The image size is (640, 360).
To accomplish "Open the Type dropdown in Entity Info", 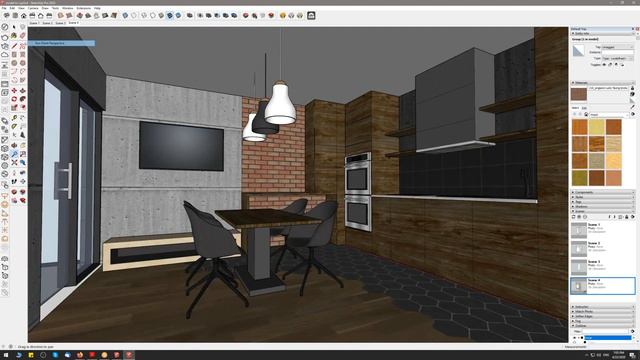I will click(618, 58).
